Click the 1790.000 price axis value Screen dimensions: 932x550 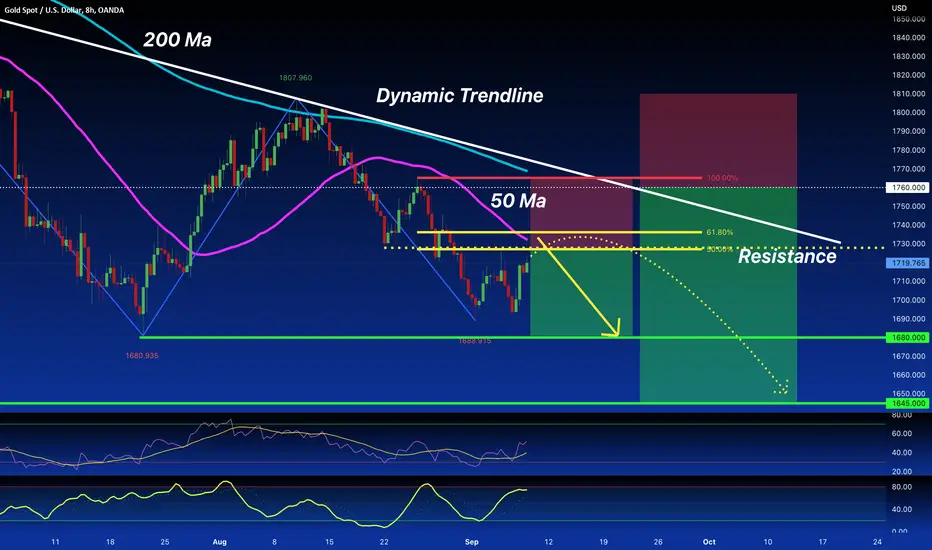pos(909,131)
